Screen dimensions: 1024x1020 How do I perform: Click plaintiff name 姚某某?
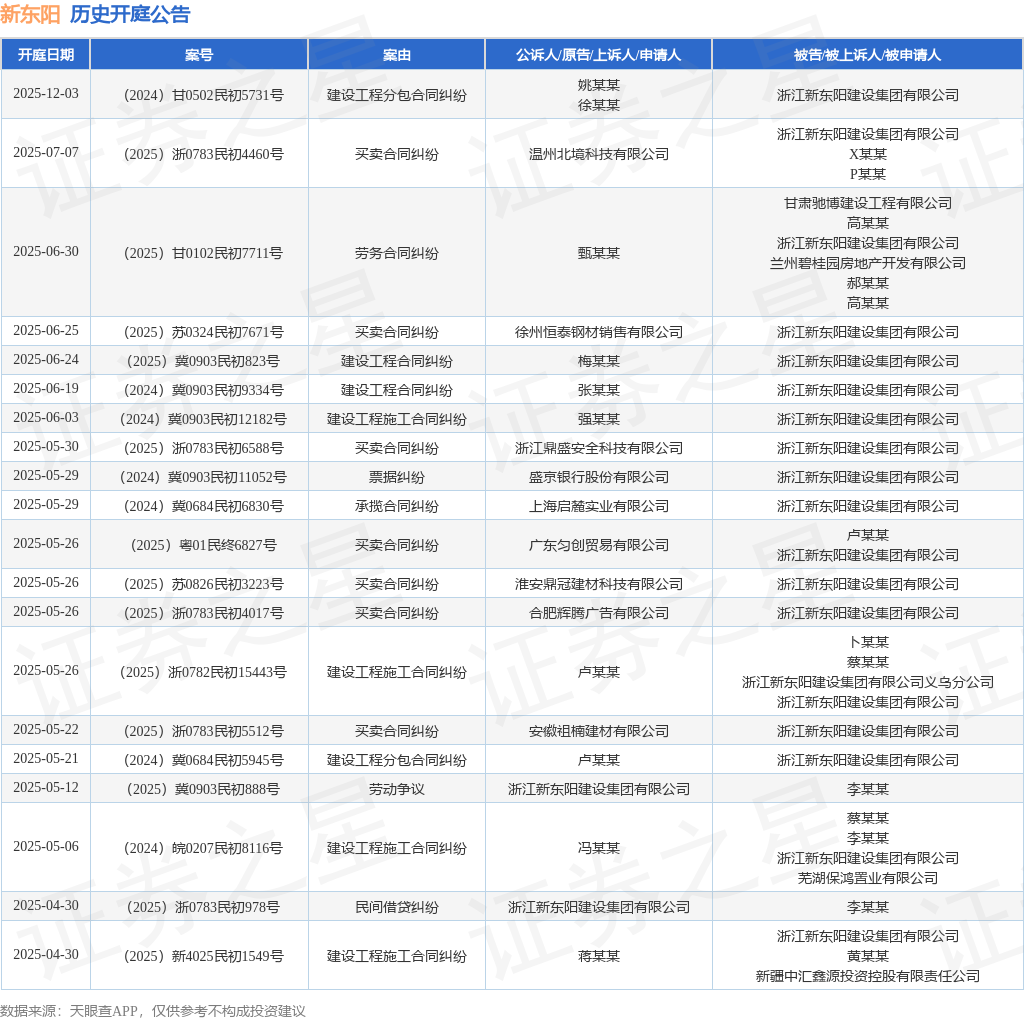[598, 85]
